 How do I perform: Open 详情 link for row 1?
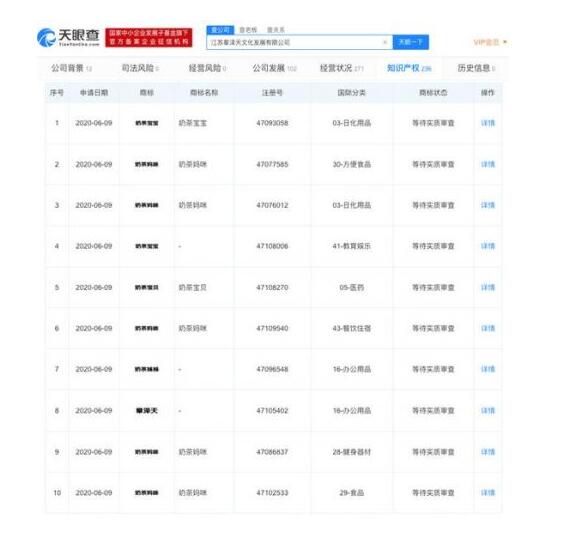[488, 123]
